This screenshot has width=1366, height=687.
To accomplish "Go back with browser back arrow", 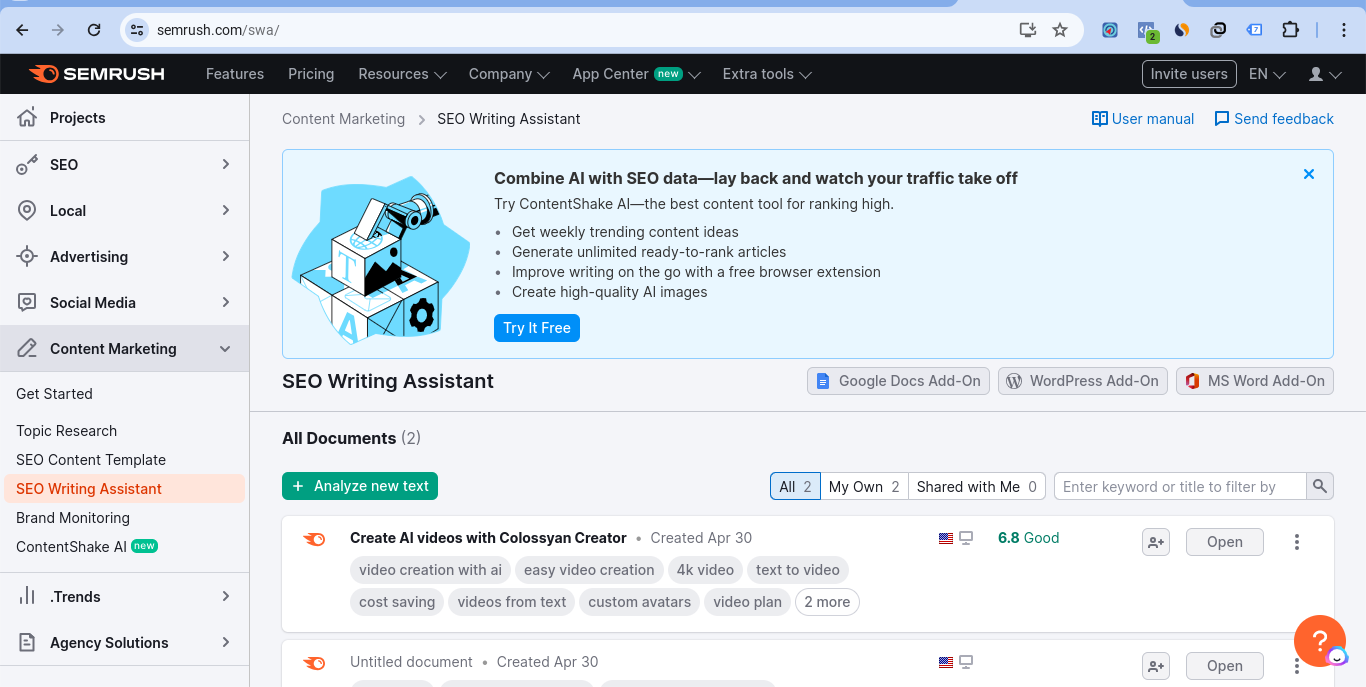I will click(22, 30).
